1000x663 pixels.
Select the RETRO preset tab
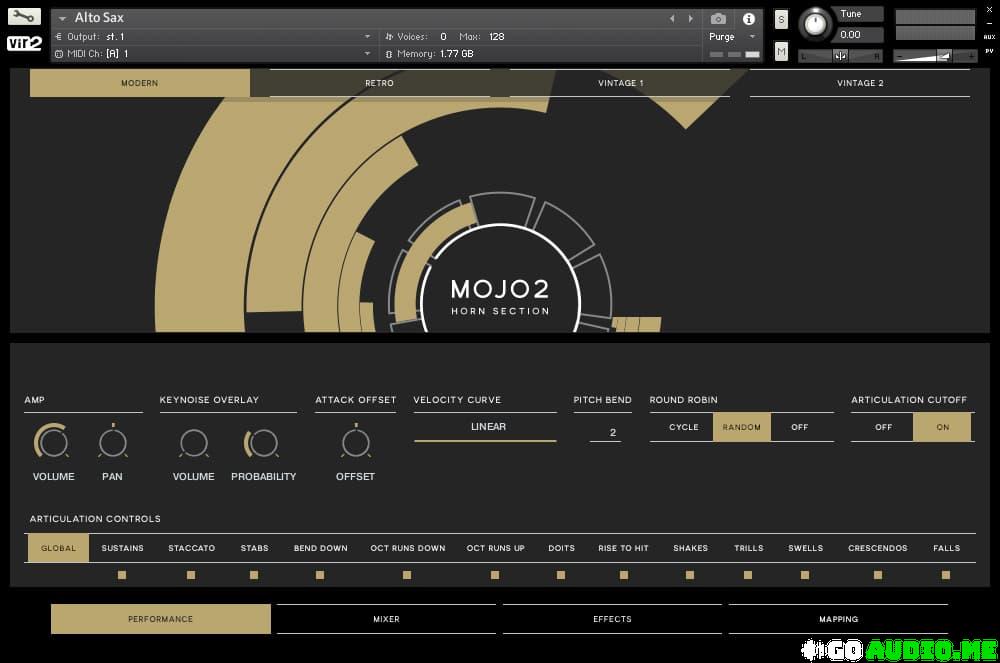pyautogui.click(x=379, y=83)
